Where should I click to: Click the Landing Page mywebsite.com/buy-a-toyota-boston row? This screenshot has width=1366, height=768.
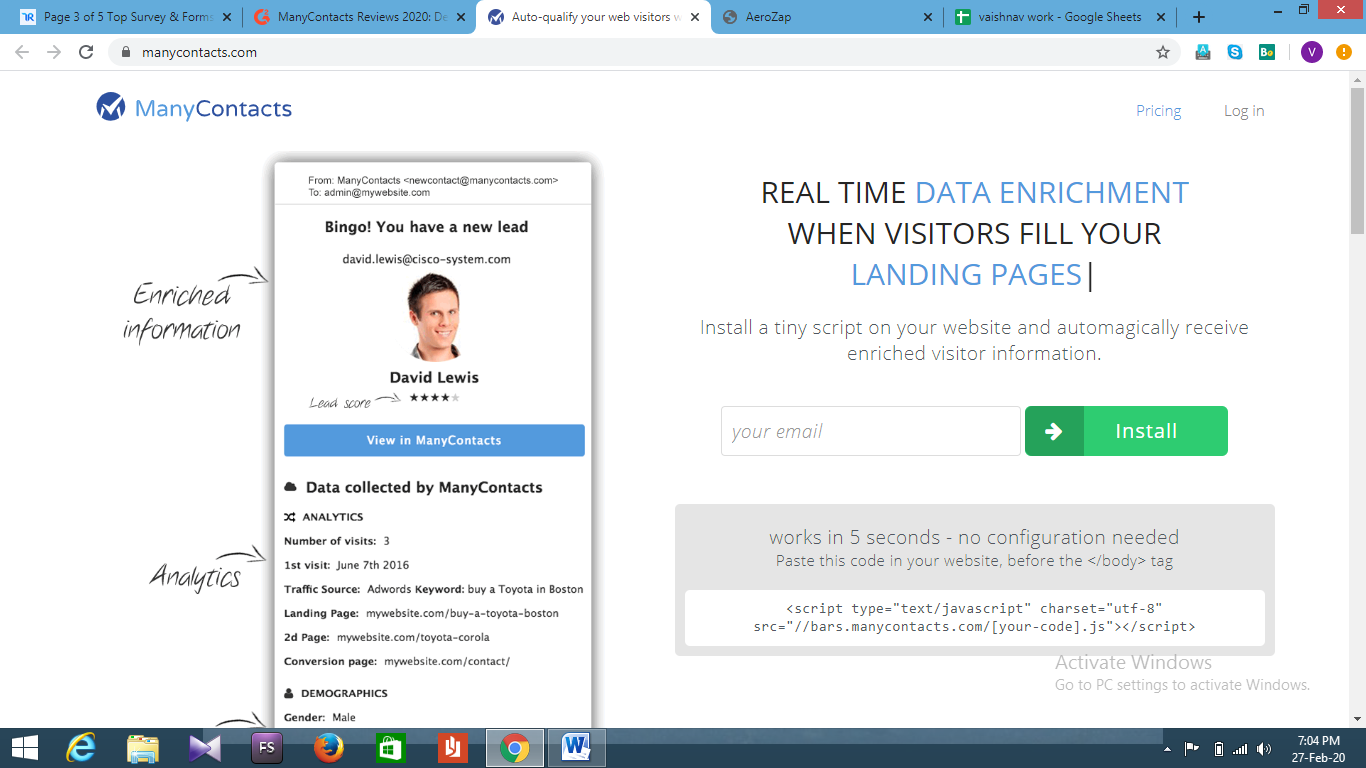tap(421, 613)
